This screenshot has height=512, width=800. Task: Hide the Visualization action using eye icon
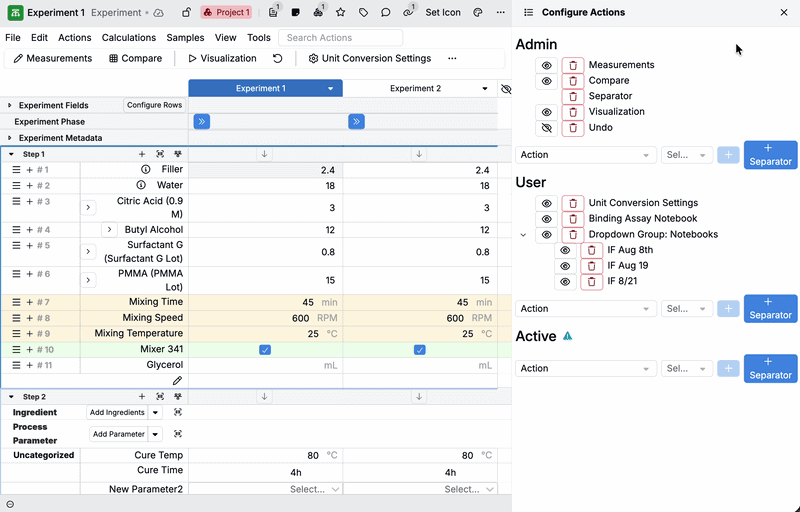[546, 112]
